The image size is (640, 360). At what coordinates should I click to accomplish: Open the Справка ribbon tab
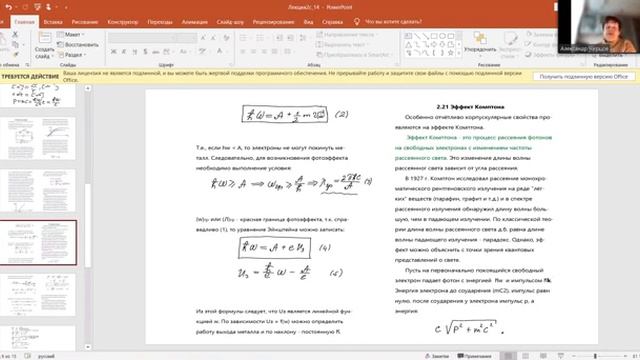[332, 22]
